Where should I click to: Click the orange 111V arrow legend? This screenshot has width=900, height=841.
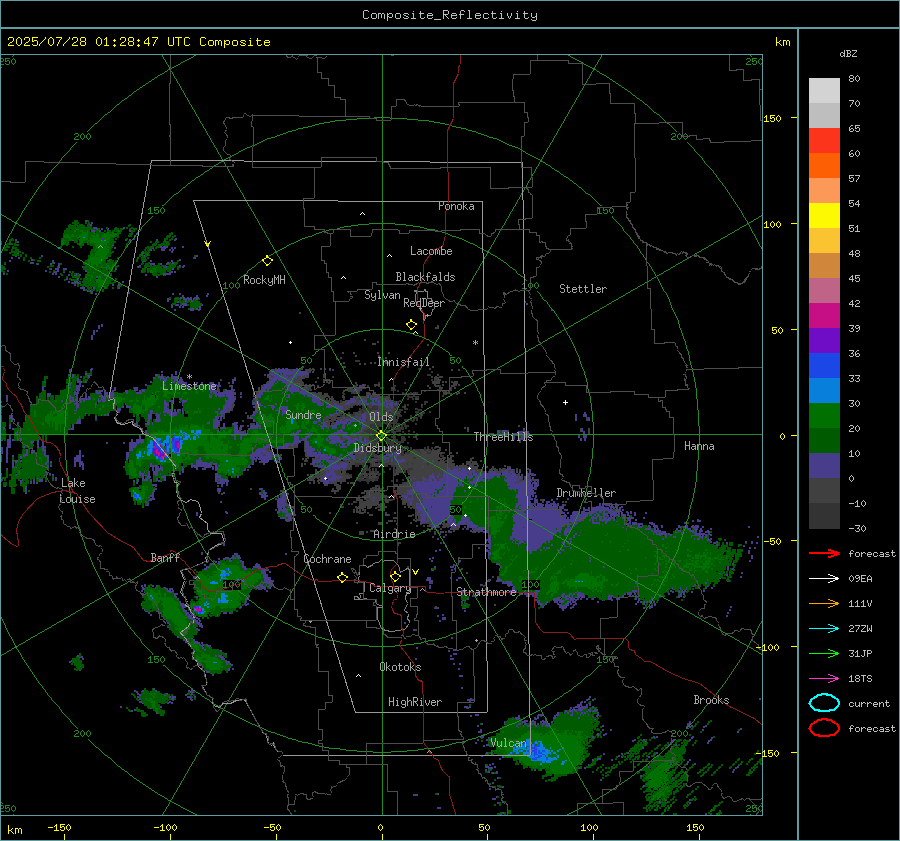click(x=824, y=603)
